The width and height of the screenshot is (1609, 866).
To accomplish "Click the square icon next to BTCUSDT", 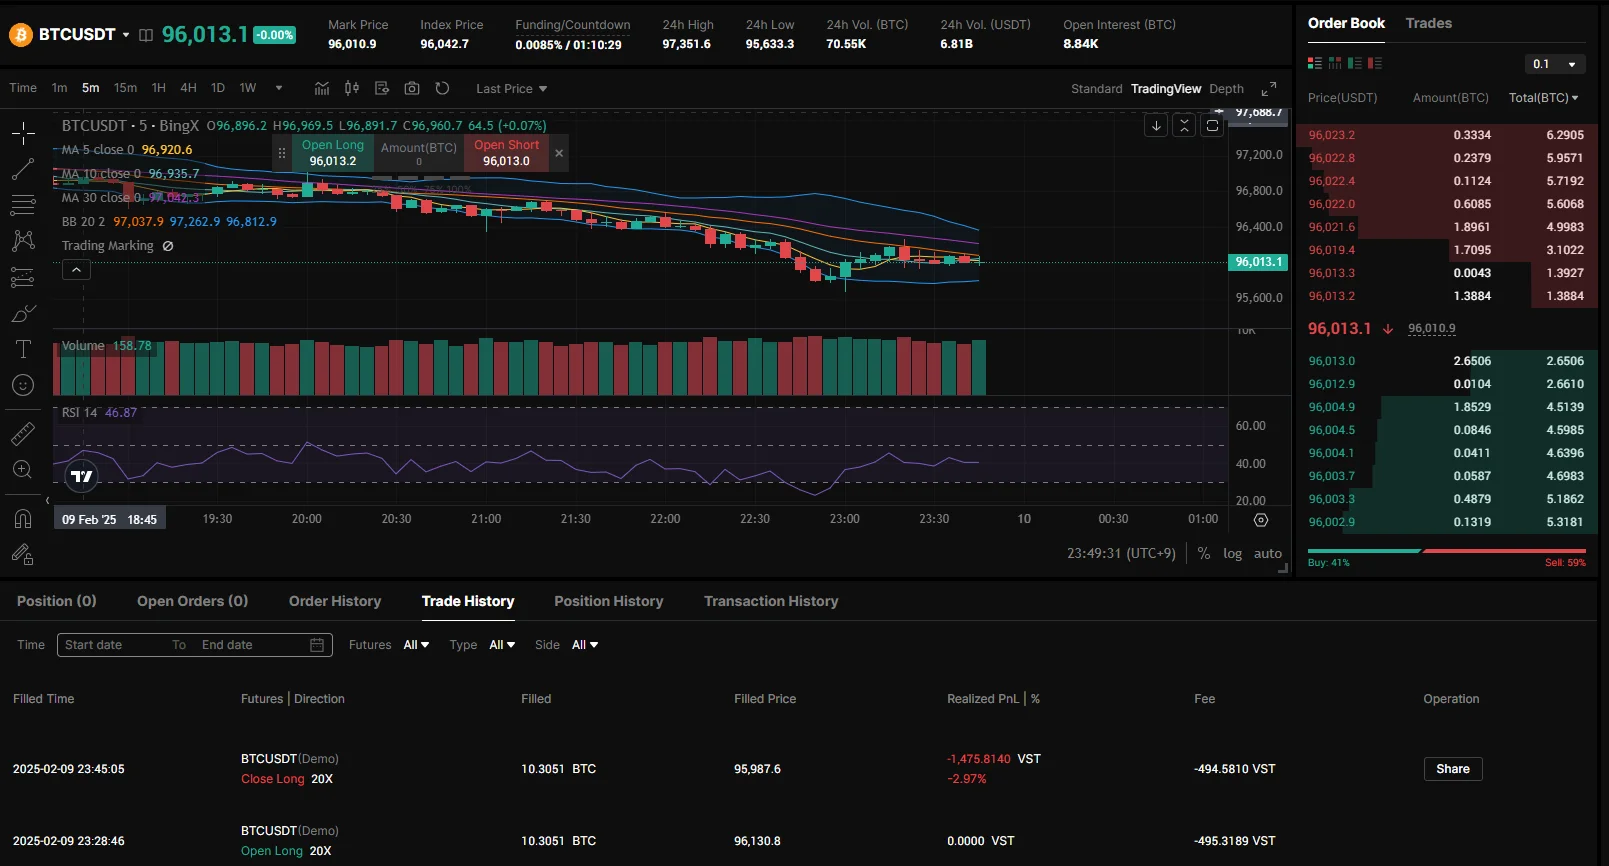I will point(146,35).
